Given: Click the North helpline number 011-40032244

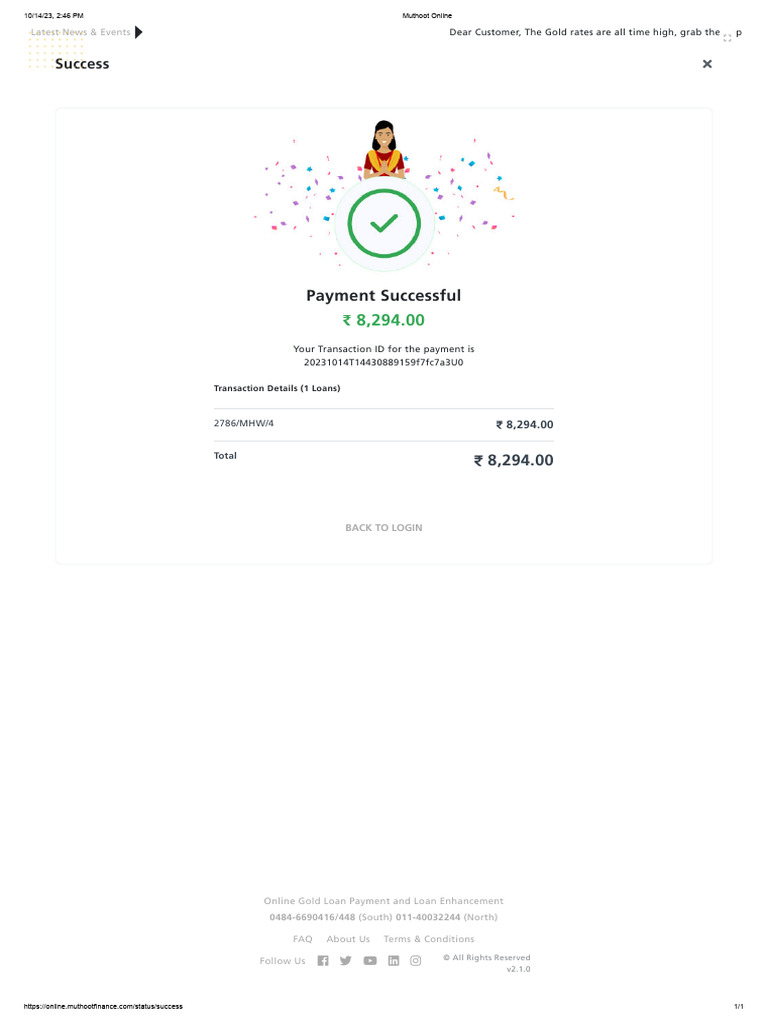Looking at the screenshot, I should pyautogui.click(x=428, y=917).
